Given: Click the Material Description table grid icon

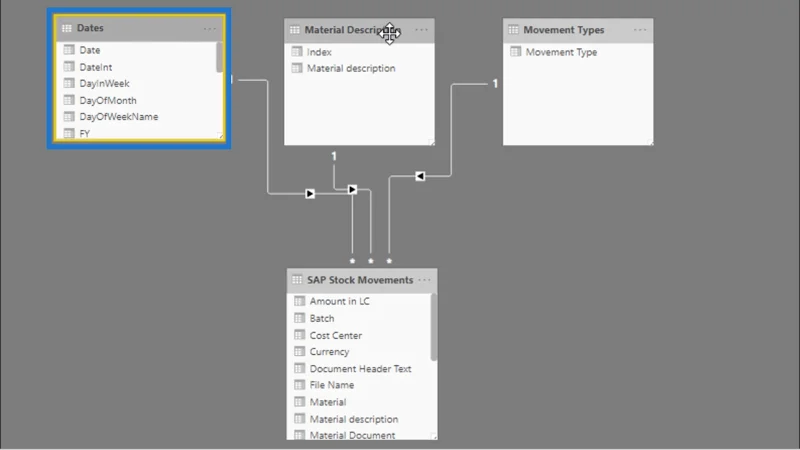Looking at the screenshot, I should [294, 30].
